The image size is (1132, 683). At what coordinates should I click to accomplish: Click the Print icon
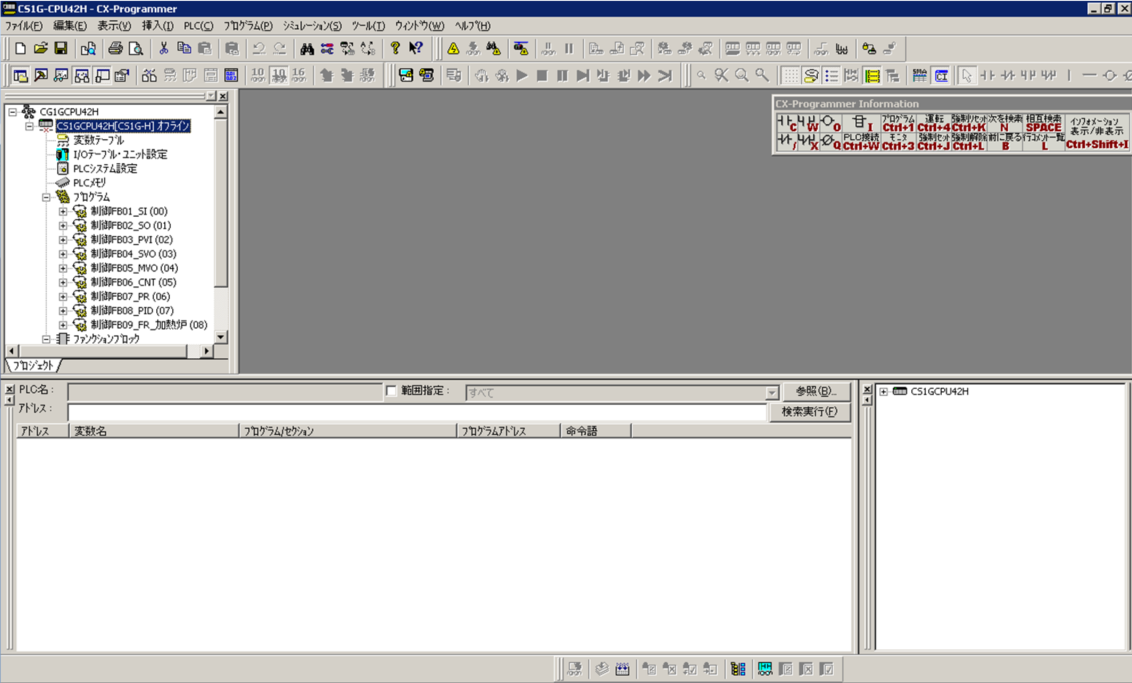pos(115,48)
